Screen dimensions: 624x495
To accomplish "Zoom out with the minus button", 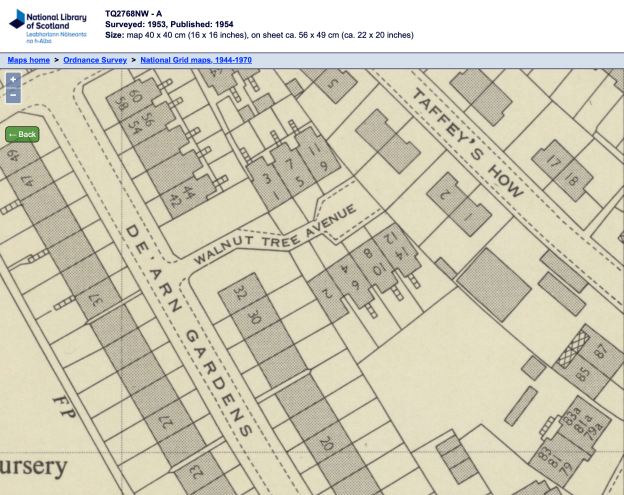I will [13, 95].
